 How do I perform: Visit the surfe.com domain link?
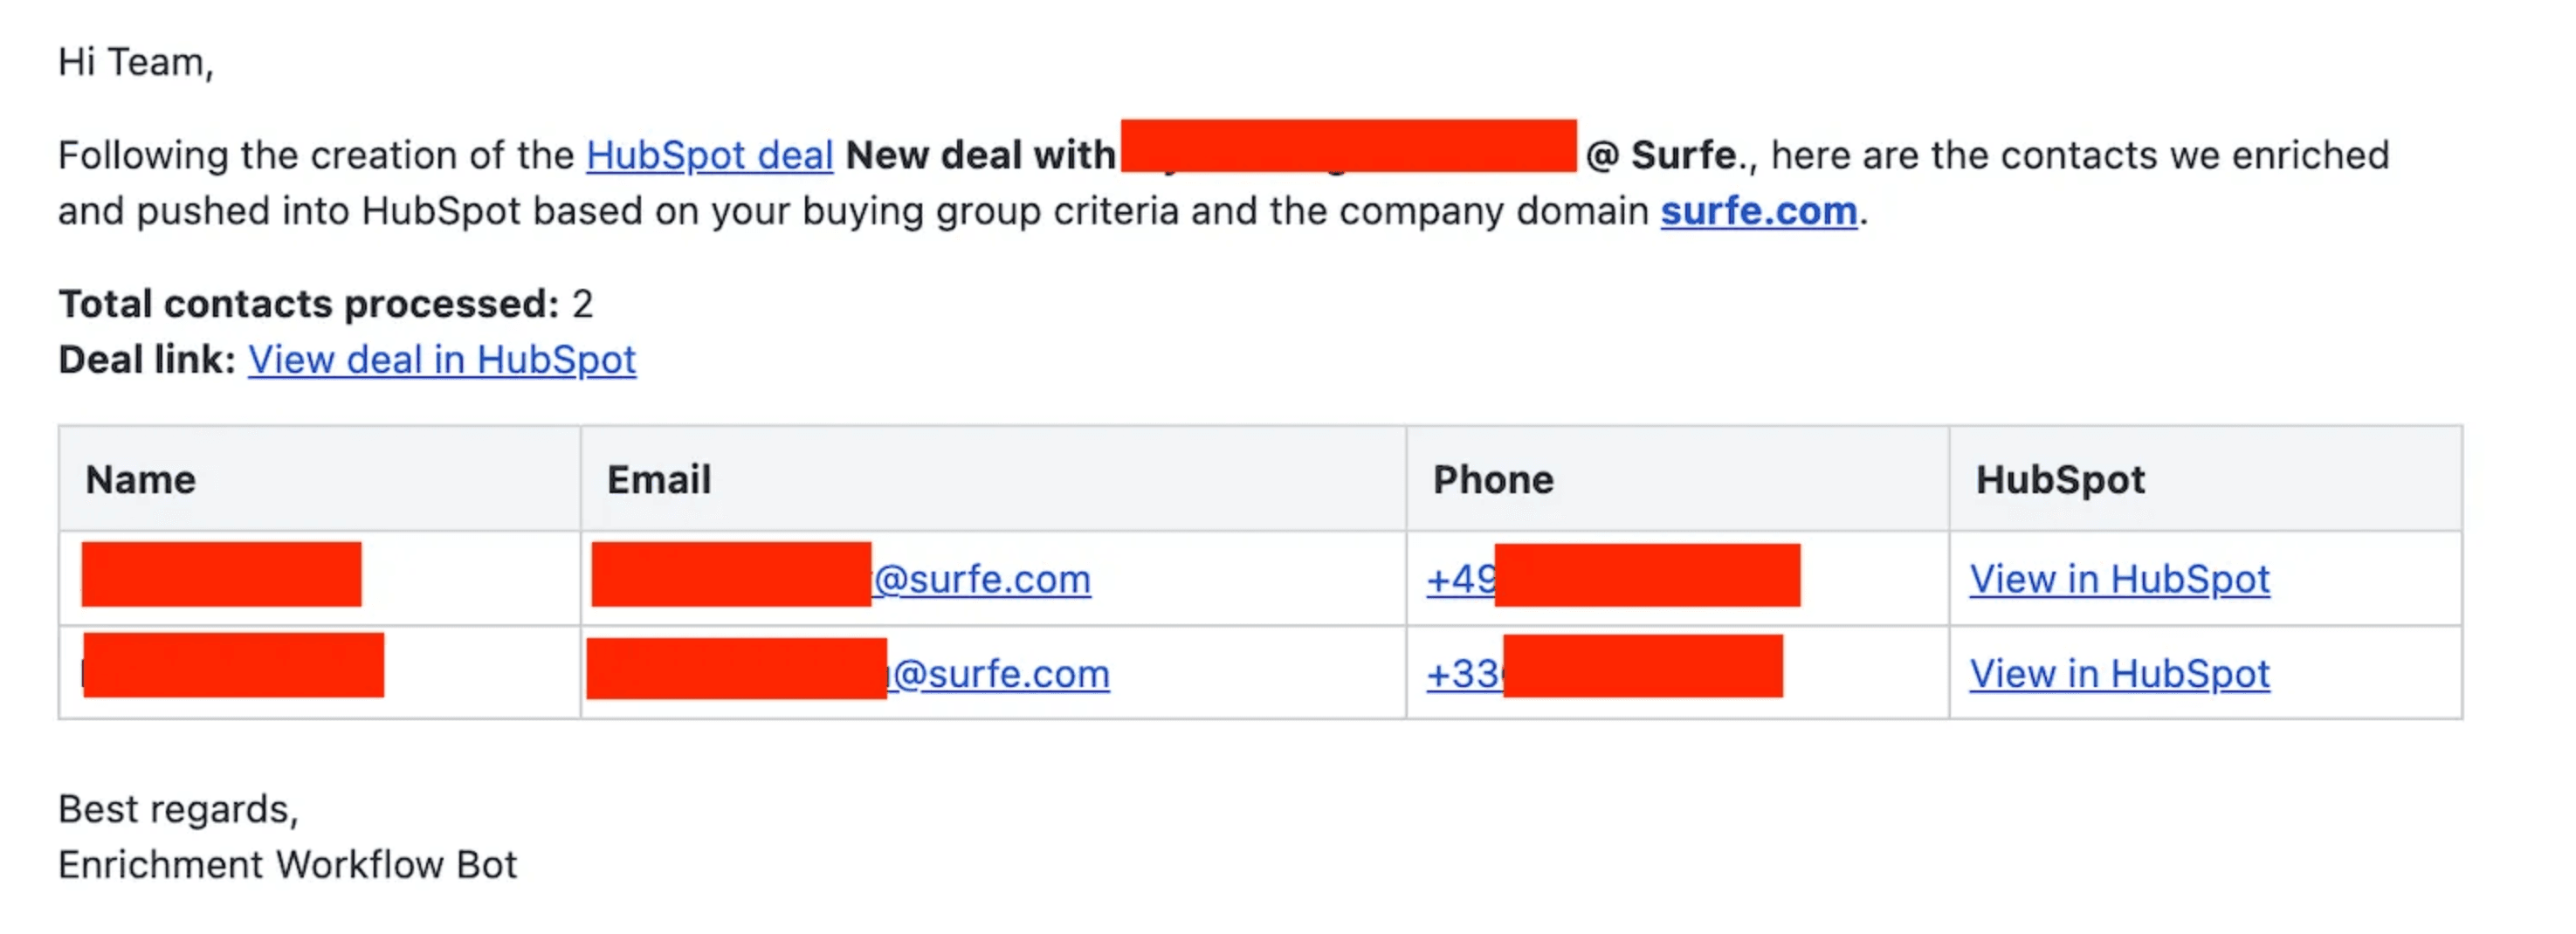[1758, 211]
